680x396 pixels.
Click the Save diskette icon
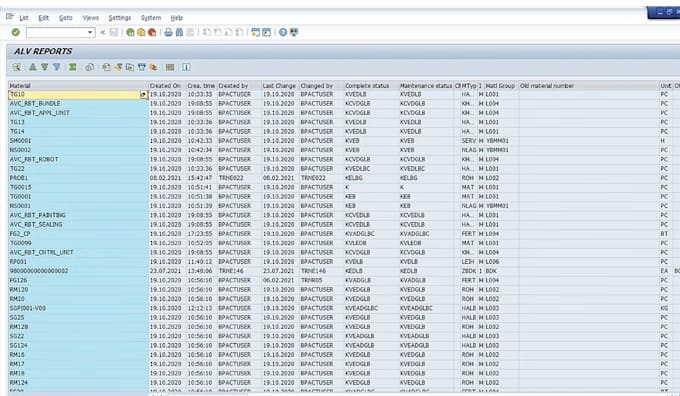pyautogui.click(x=114, y=32)
